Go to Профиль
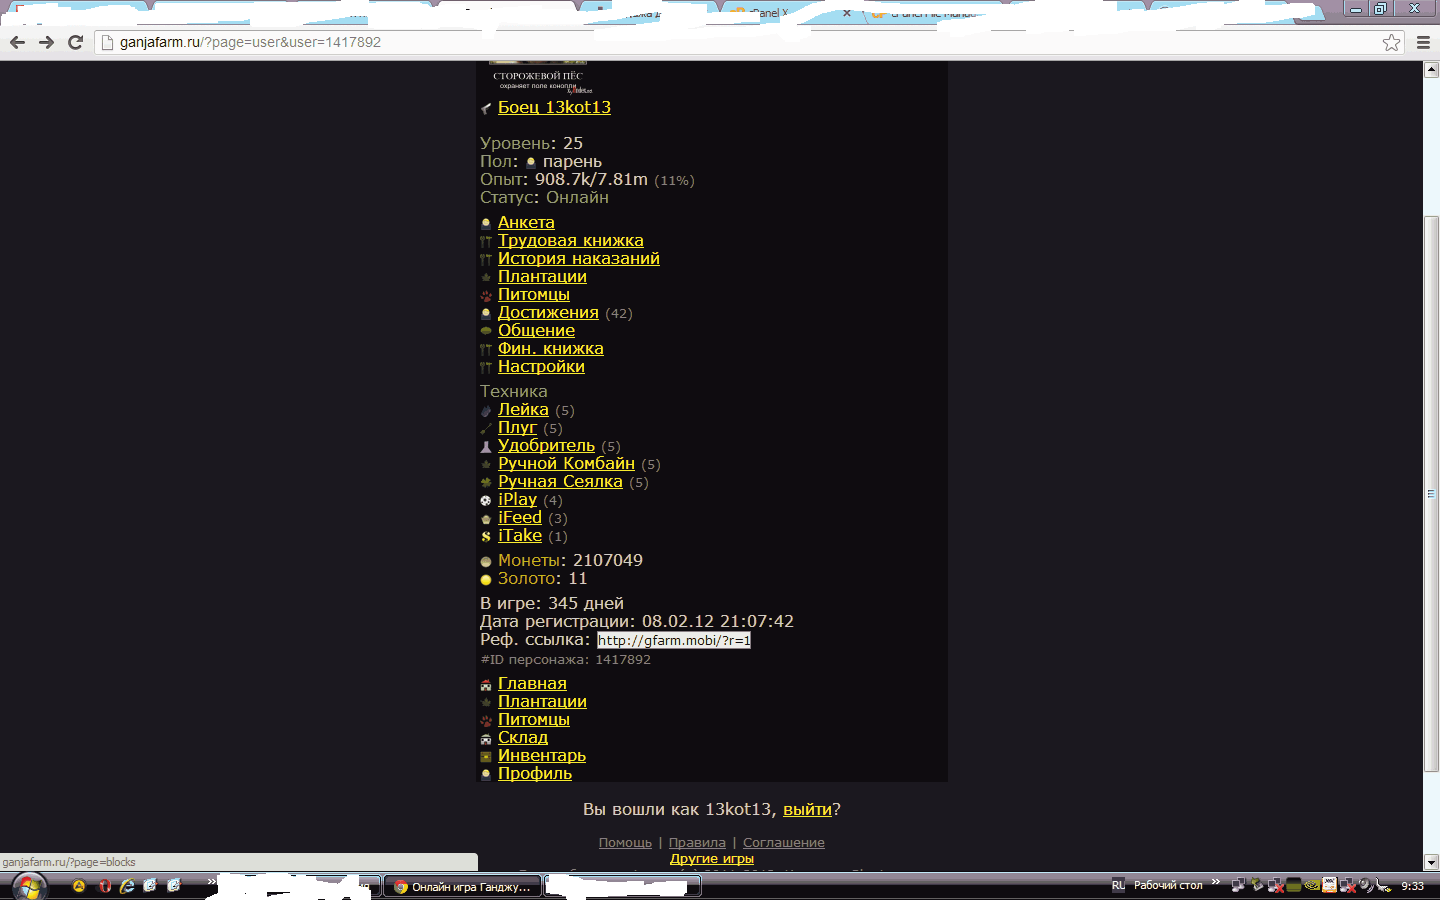The height and width of the screenshot is (900, 1440). 535,773
